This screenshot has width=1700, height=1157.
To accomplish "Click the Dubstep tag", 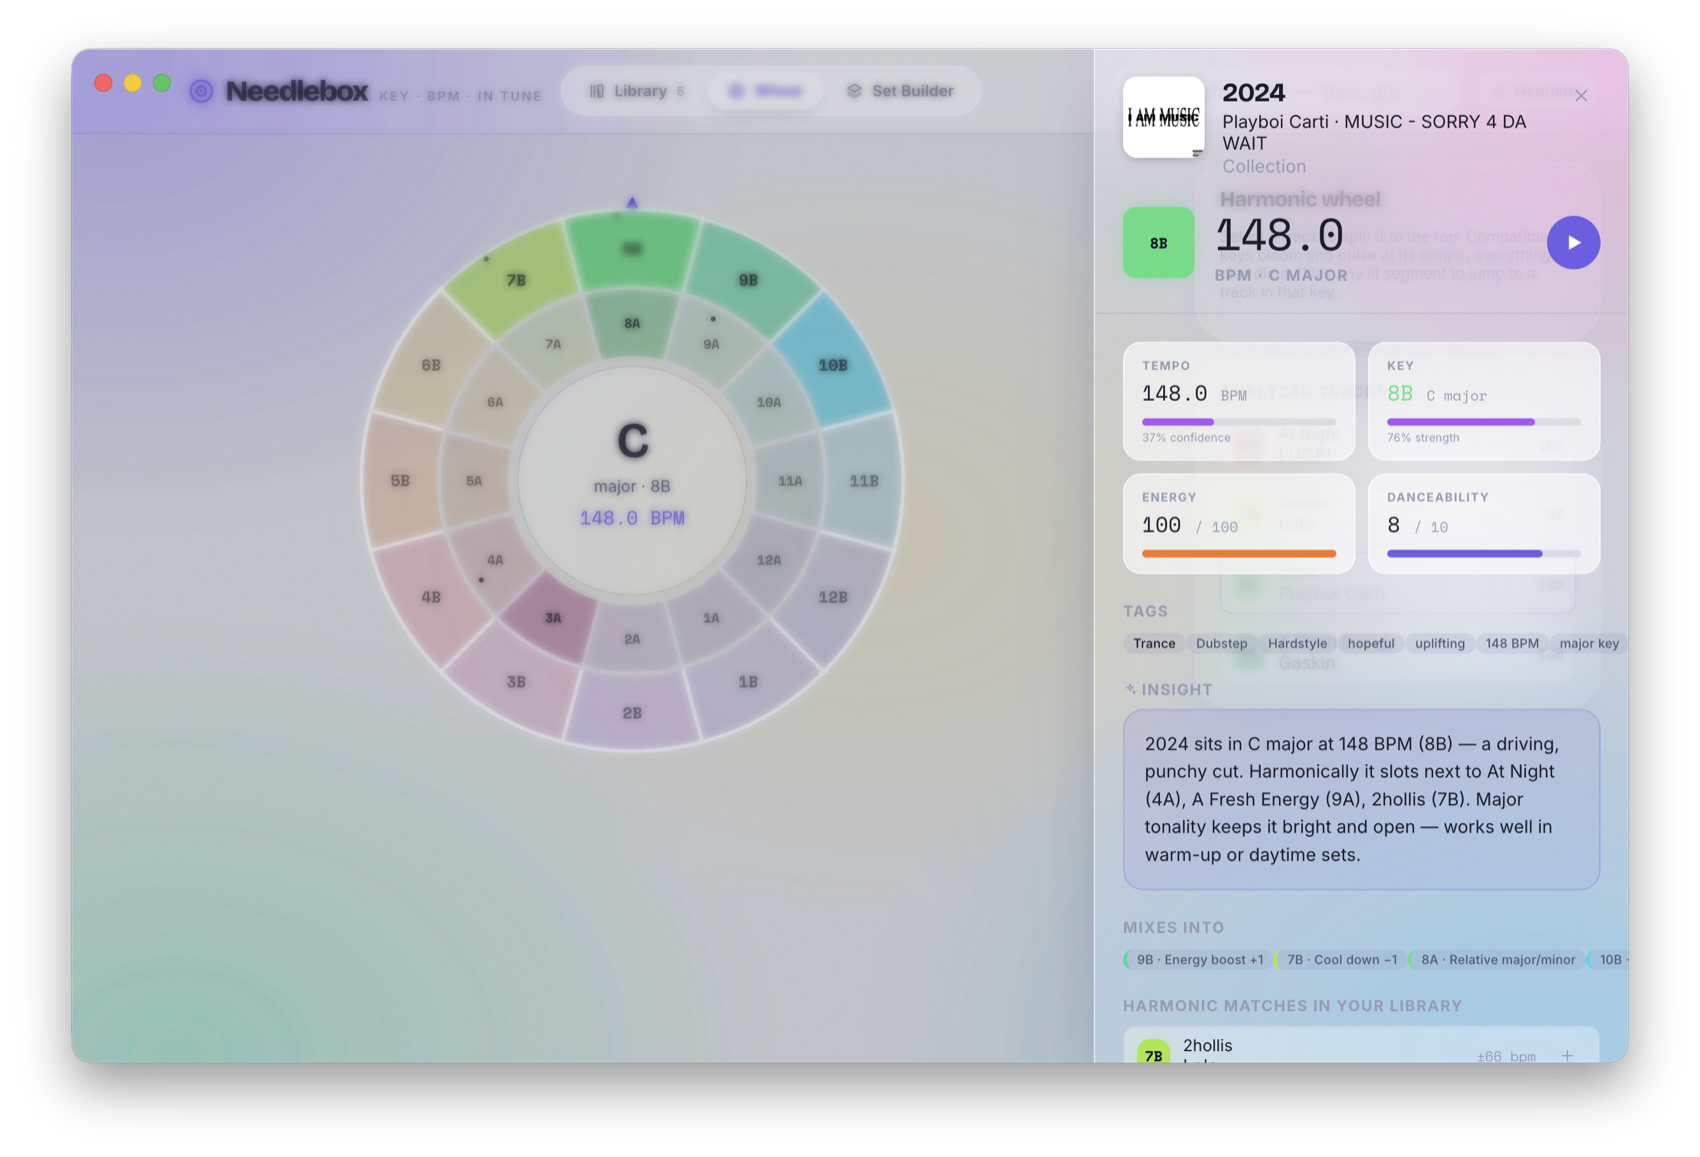I will tap(1222, 644).
